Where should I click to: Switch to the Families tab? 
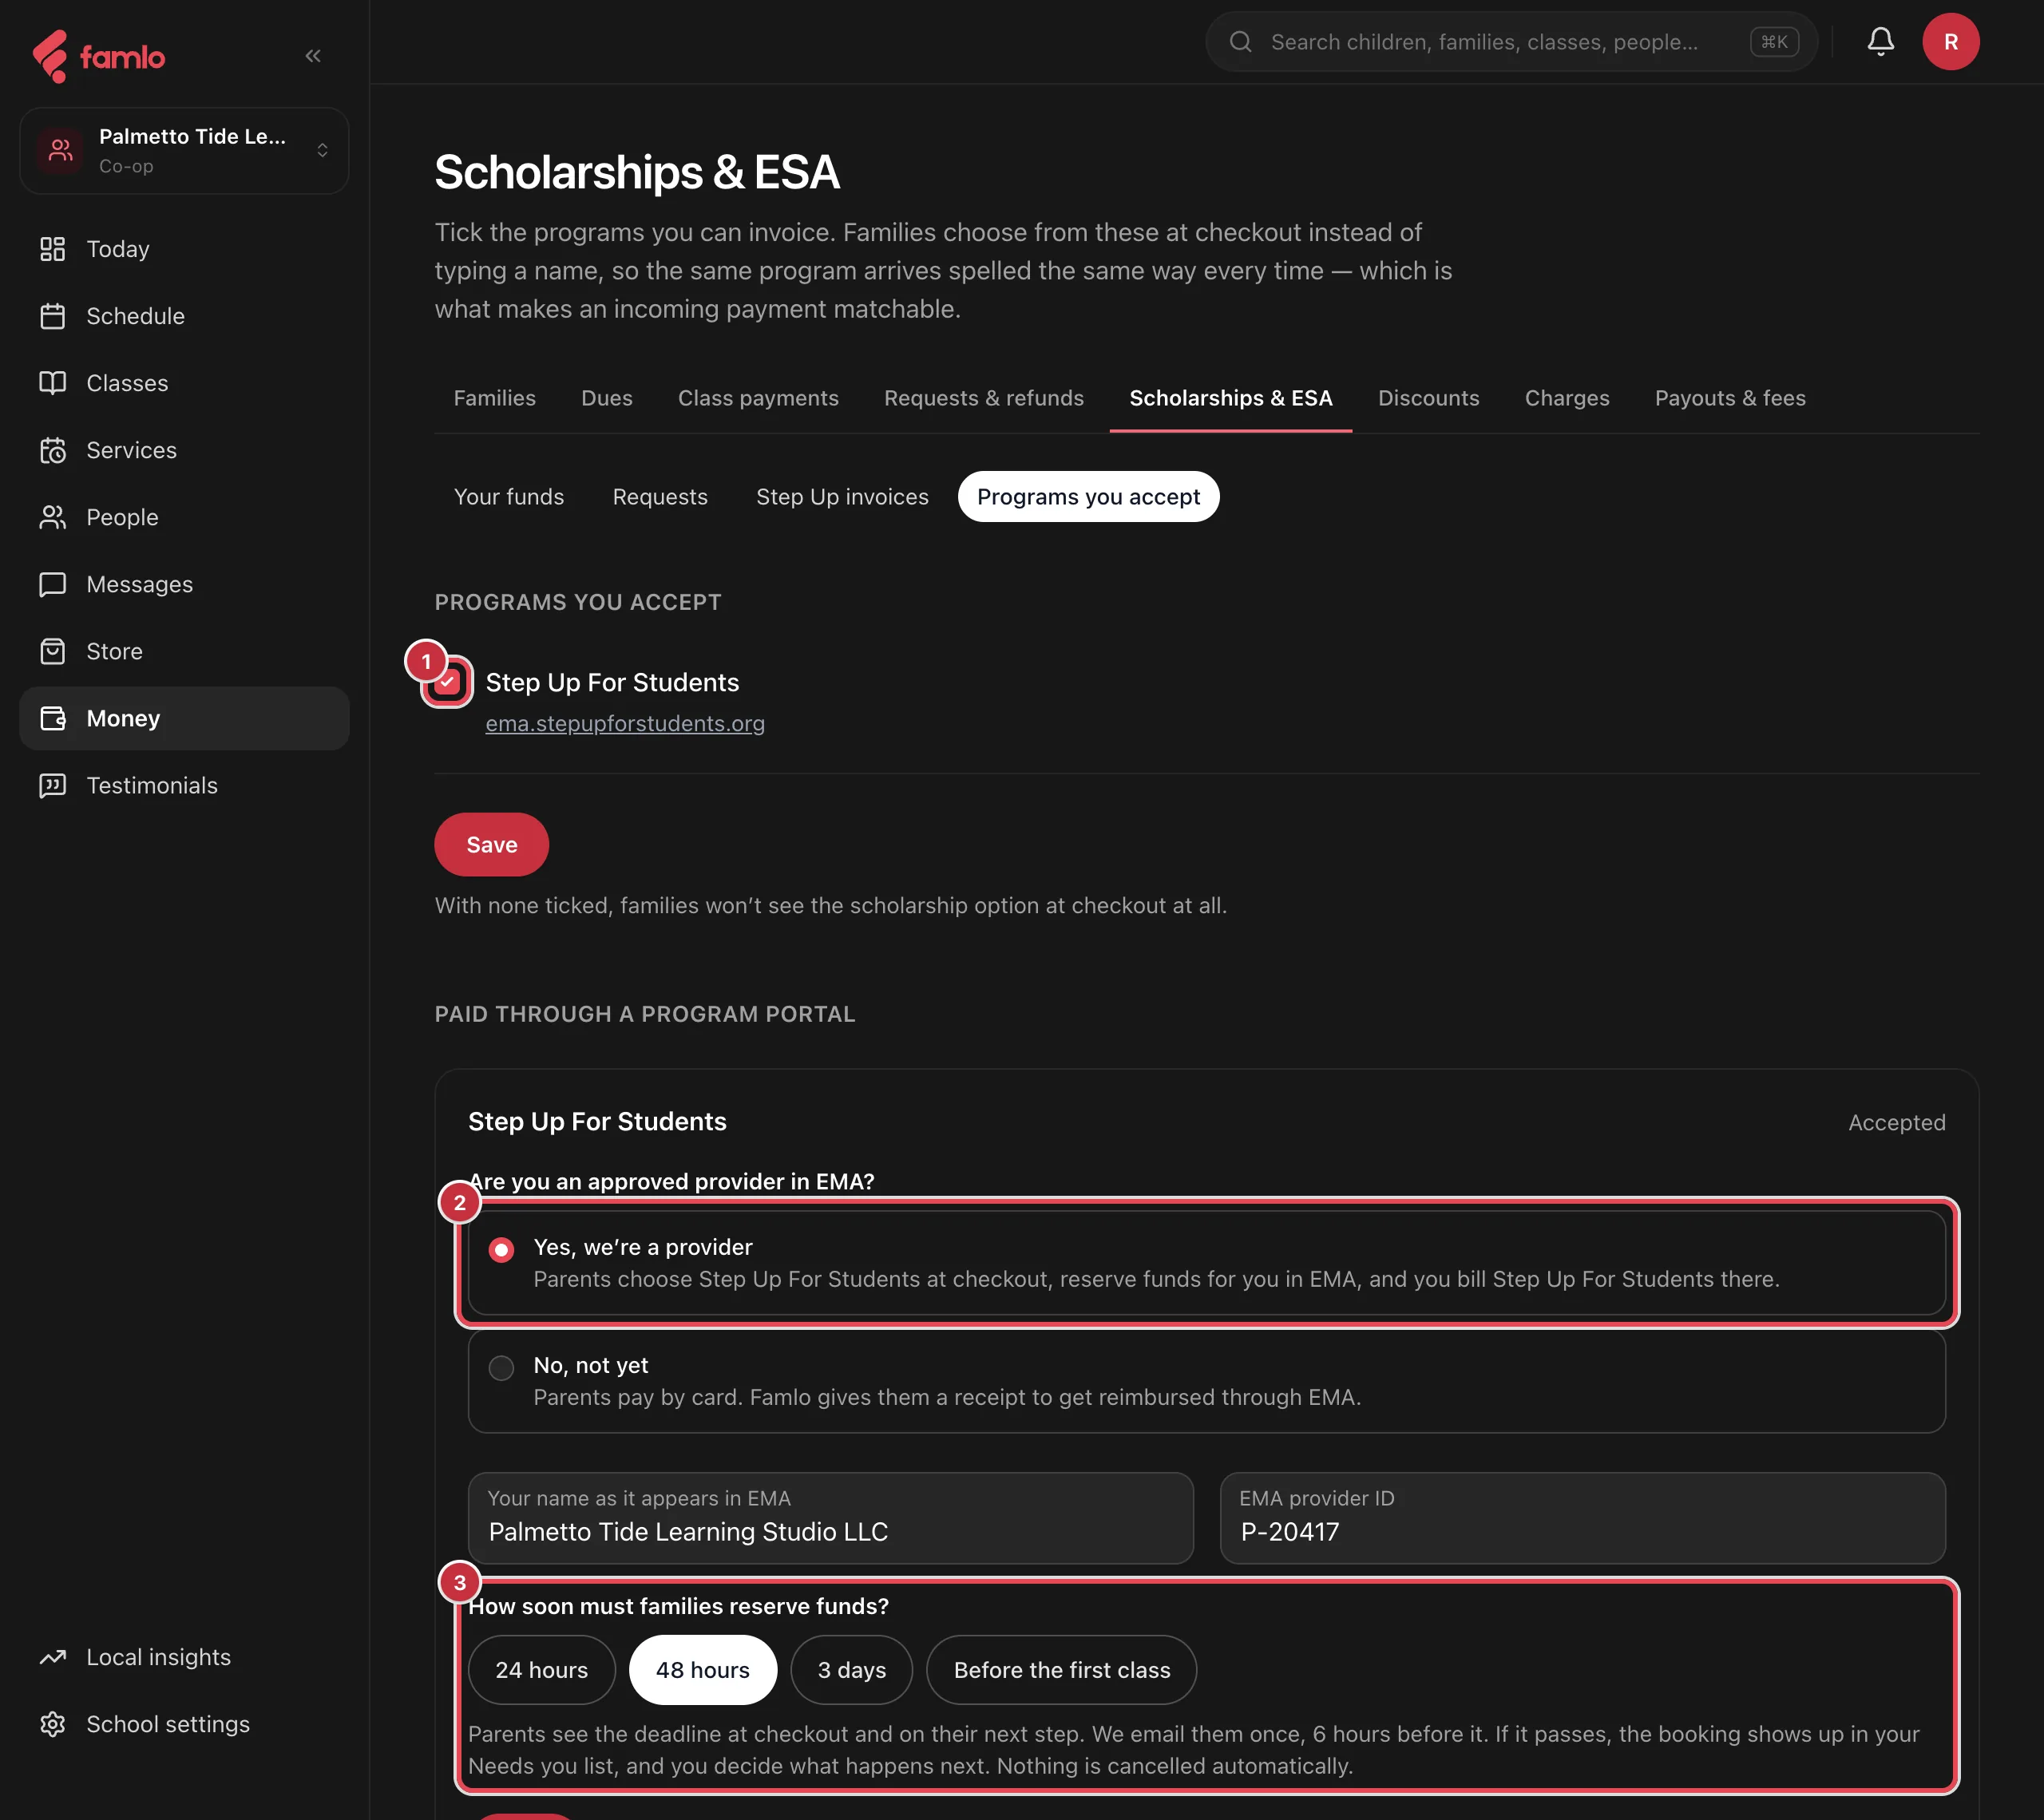[x=494, y=398]
